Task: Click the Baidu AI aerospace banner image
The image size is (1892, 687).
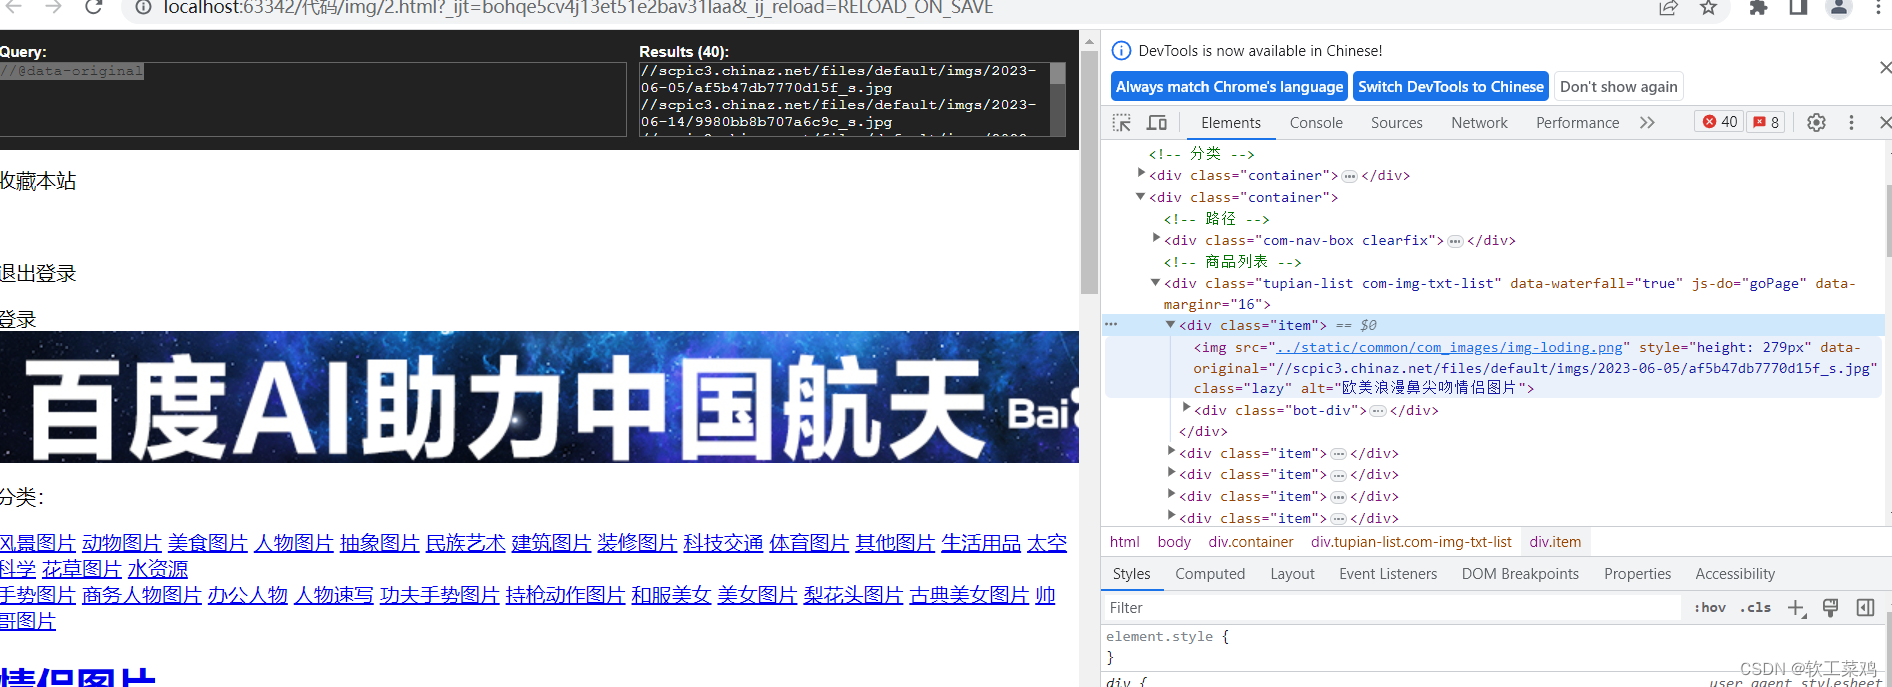Action: (x=539, y=397)
